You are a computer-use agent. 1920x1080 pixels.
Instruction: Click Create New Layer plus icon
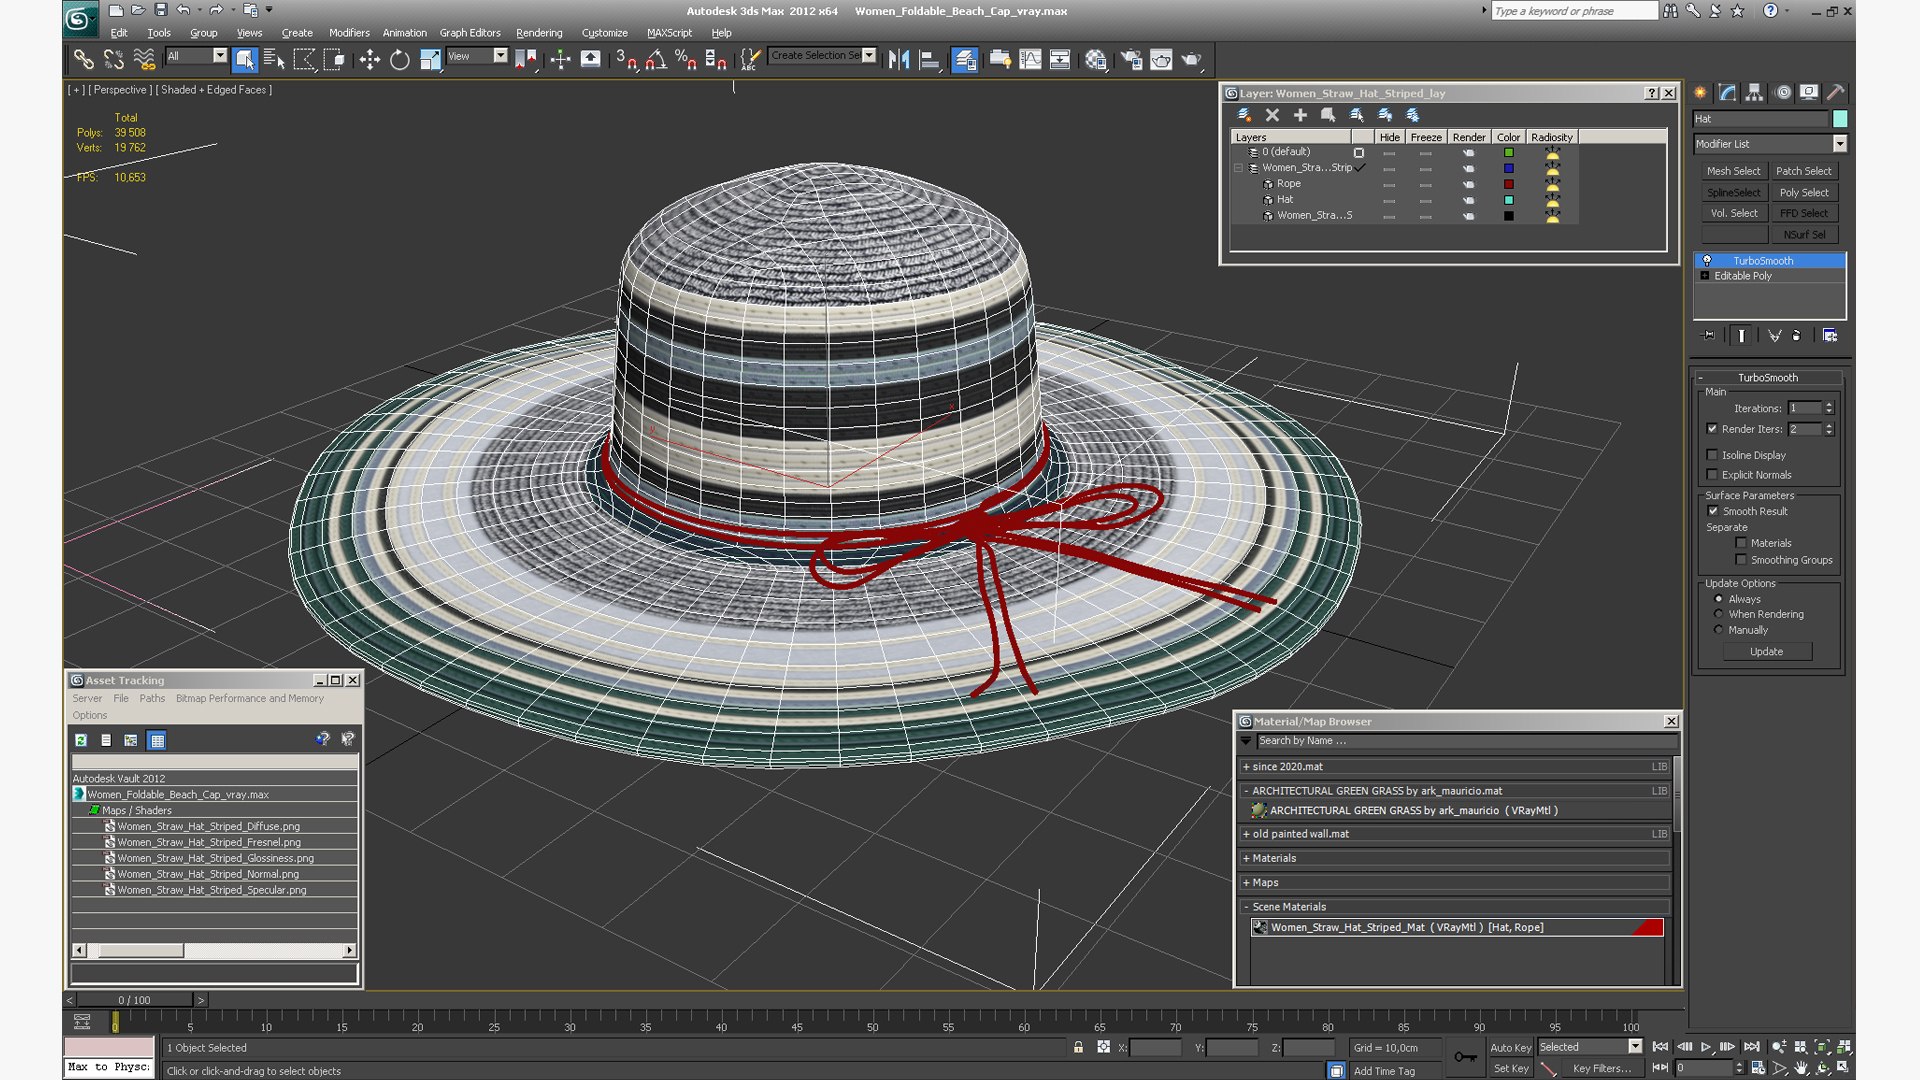click(x=1300, y=115)
